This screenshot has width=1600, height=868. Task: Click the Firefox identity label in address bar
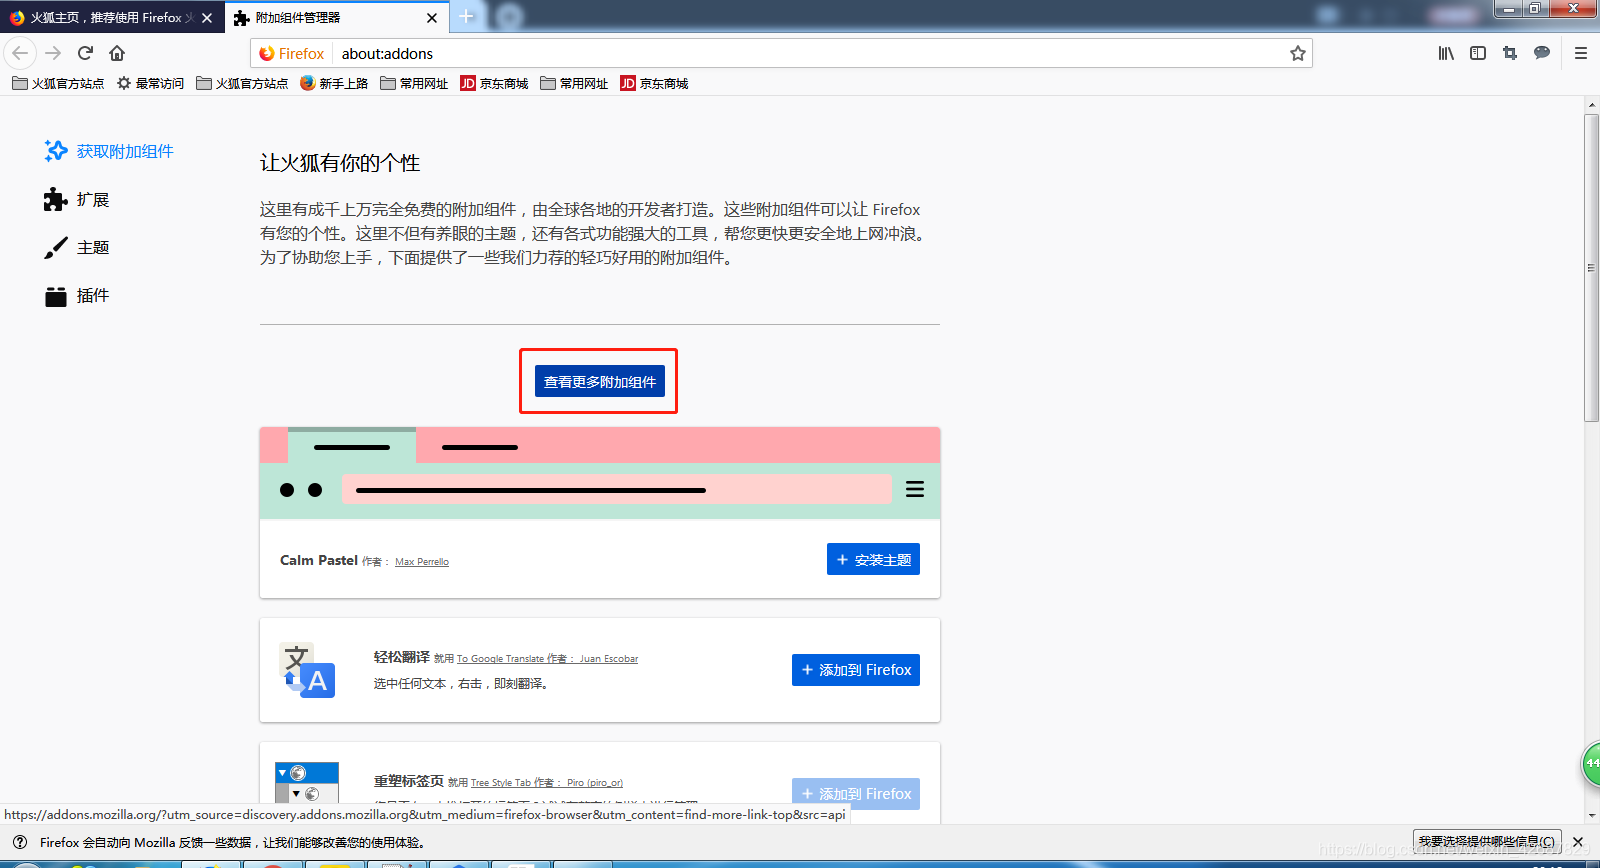292,53
